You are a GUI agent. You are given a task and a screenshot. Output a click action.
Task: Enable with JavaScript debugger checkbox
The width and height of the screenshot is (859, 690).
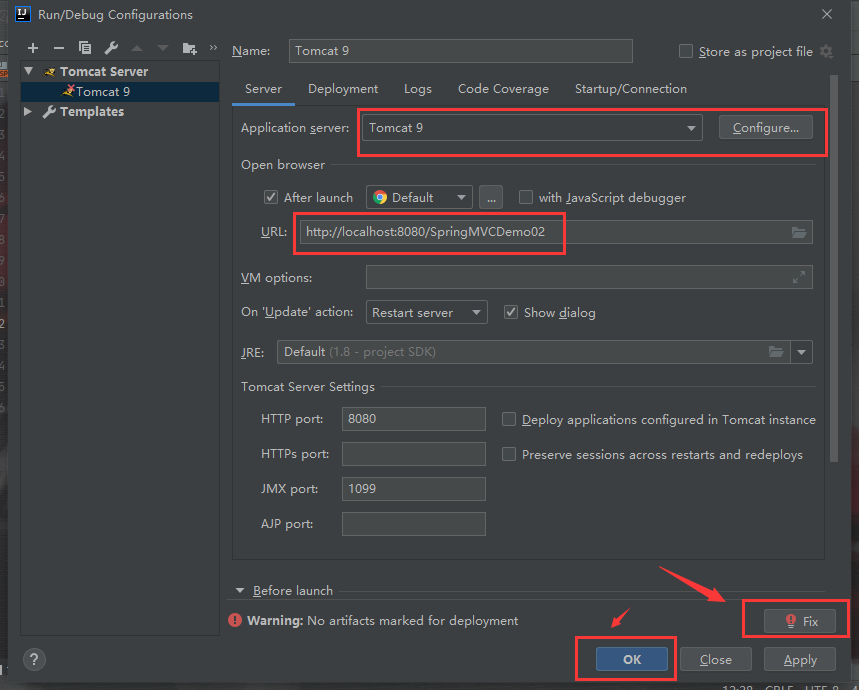point(525,197)
